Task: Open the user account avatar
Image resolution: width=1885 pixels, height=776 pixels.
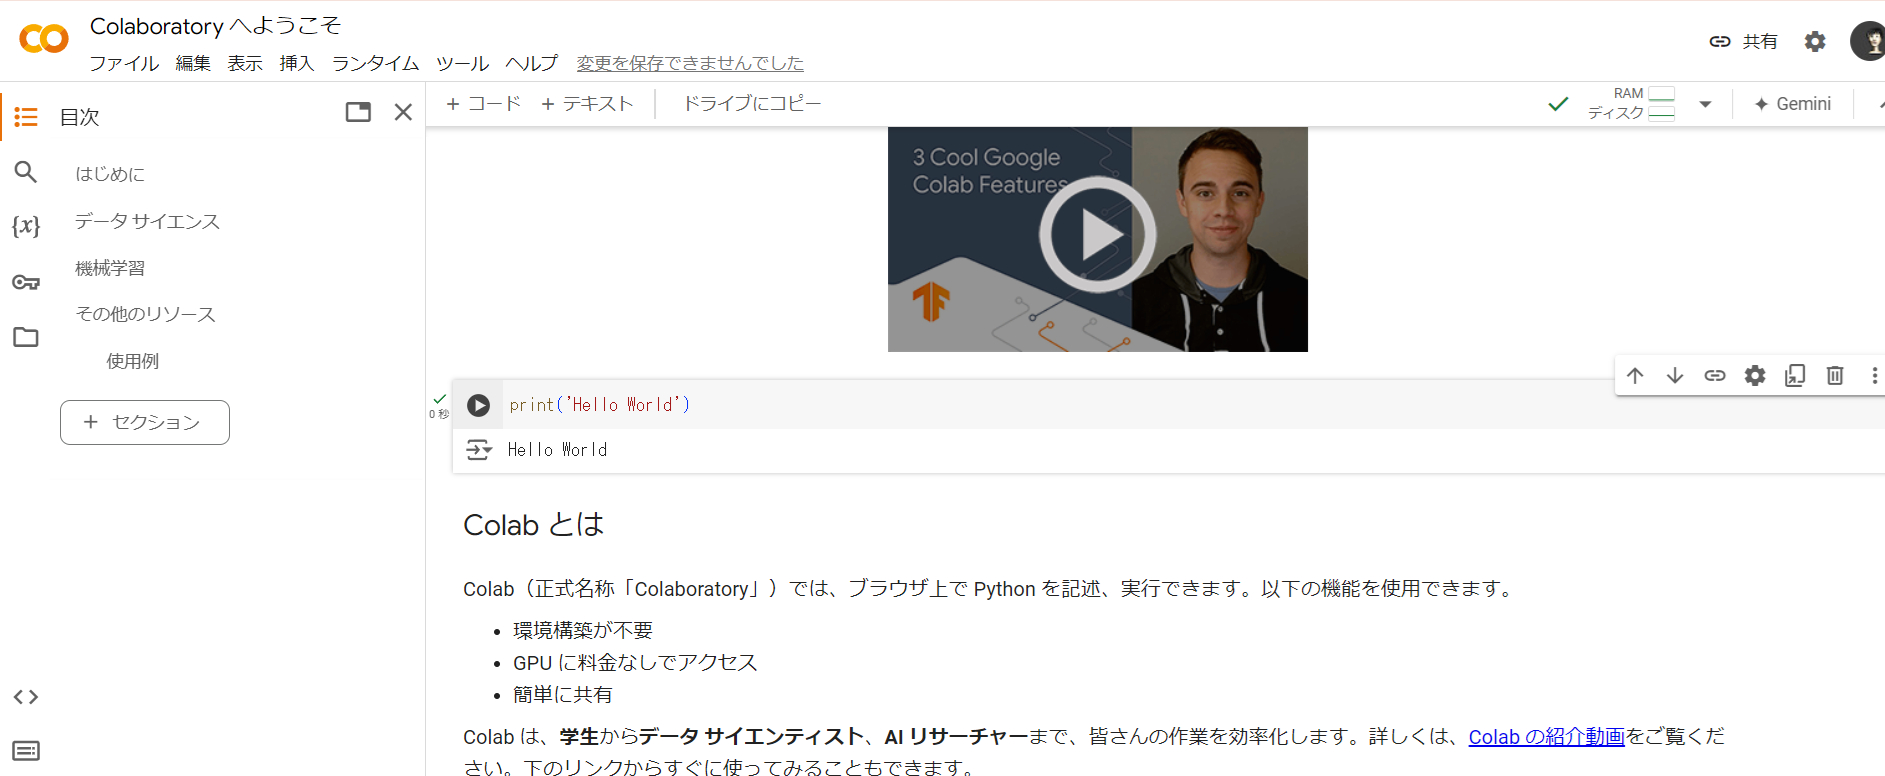Action: (1868, 41)
